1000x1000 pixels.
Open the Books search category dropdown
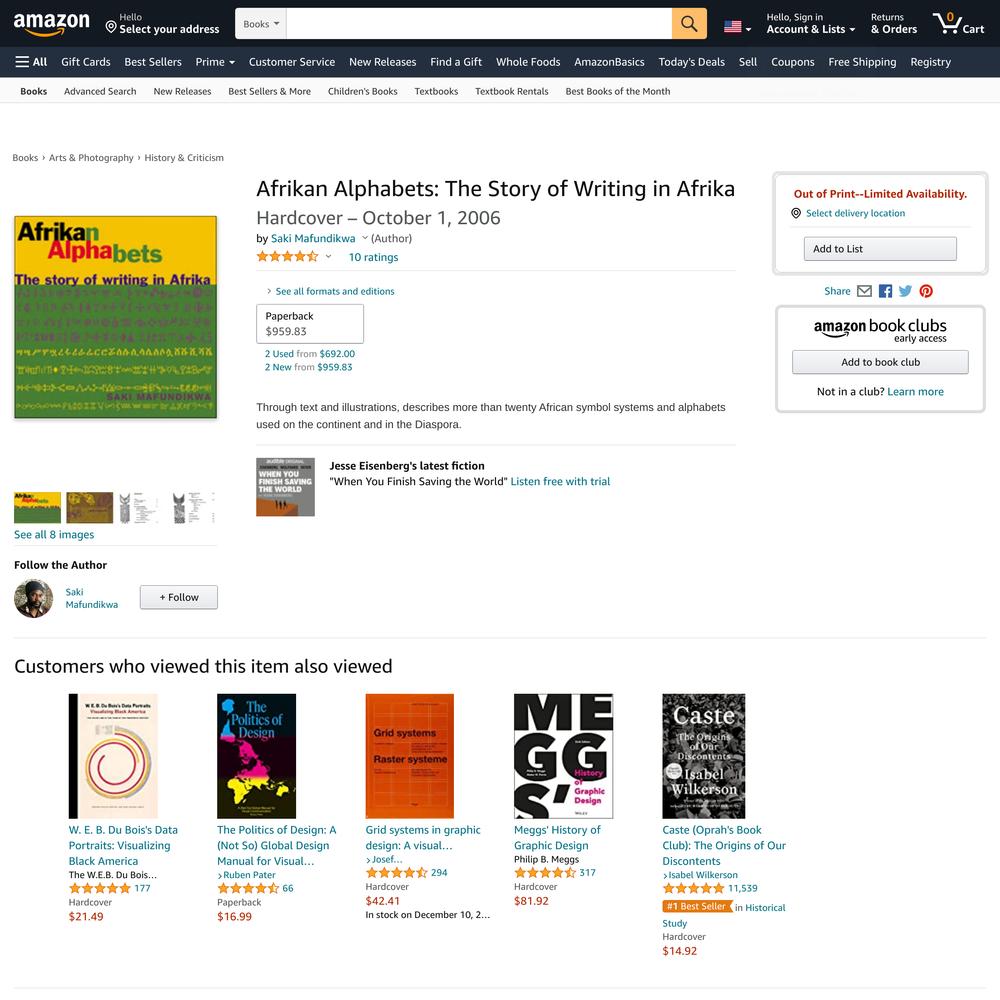[261, 24]
